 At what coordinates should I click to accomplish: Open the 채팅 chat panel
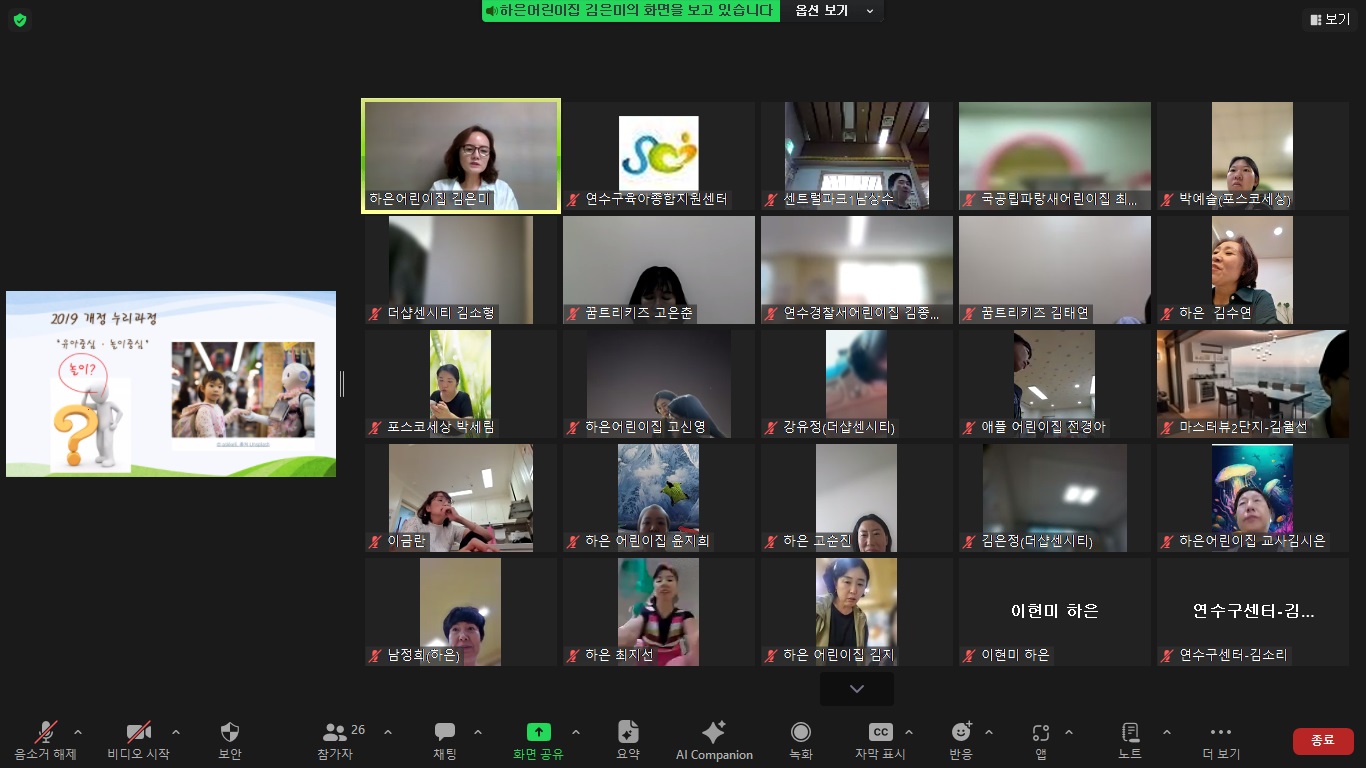coord(445,741)
